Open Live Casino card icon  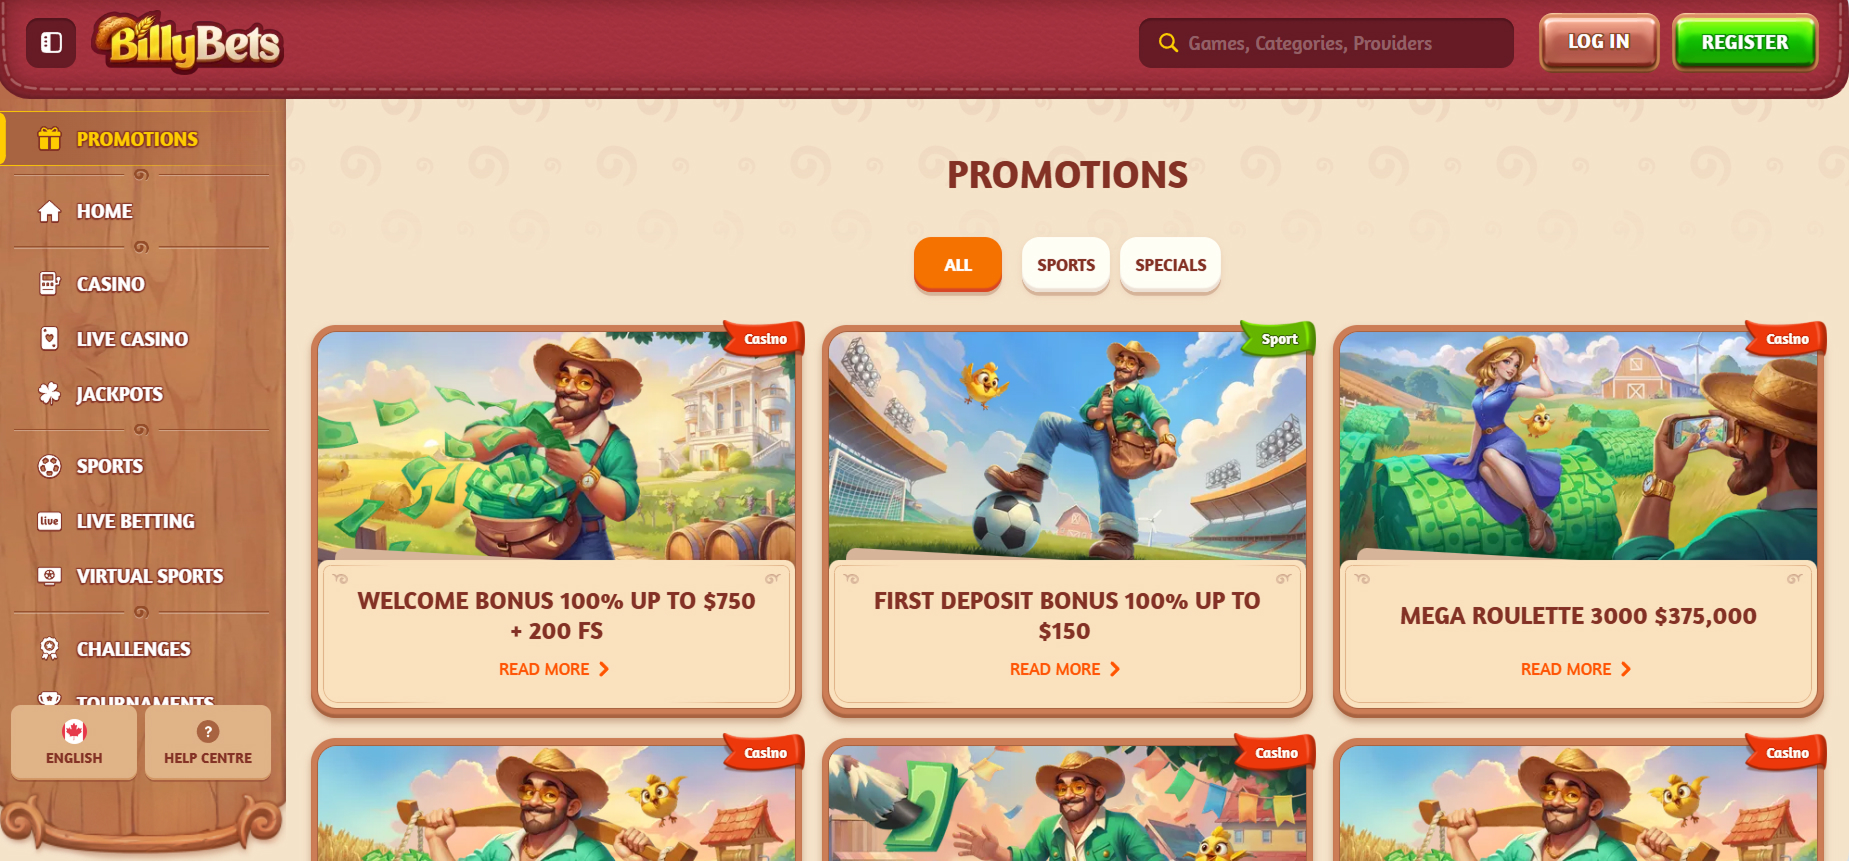(x=49, y=339)
